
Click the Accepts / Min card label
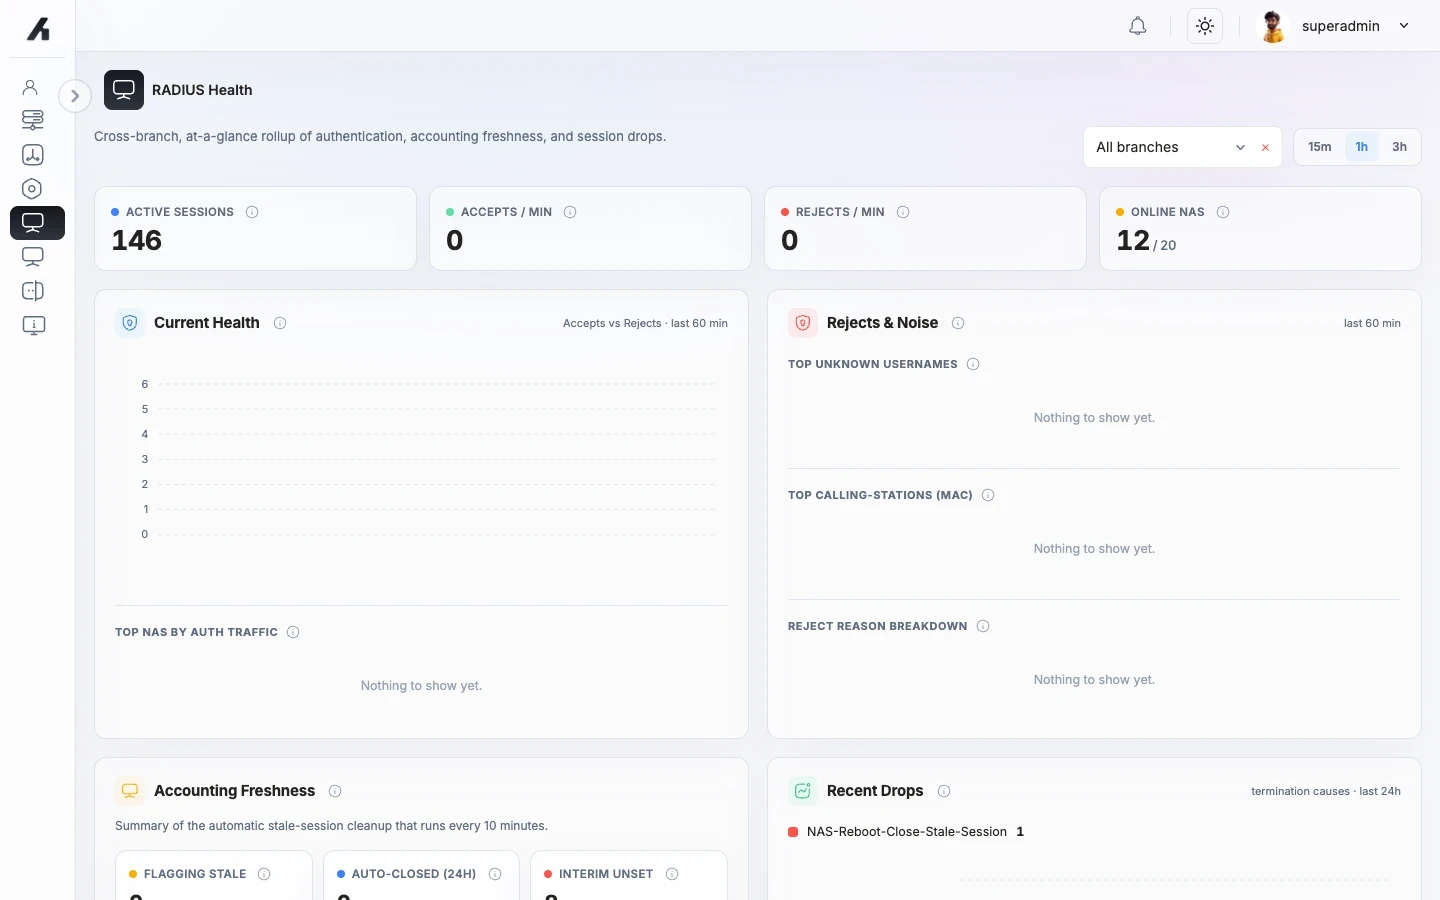pos(506,212)
